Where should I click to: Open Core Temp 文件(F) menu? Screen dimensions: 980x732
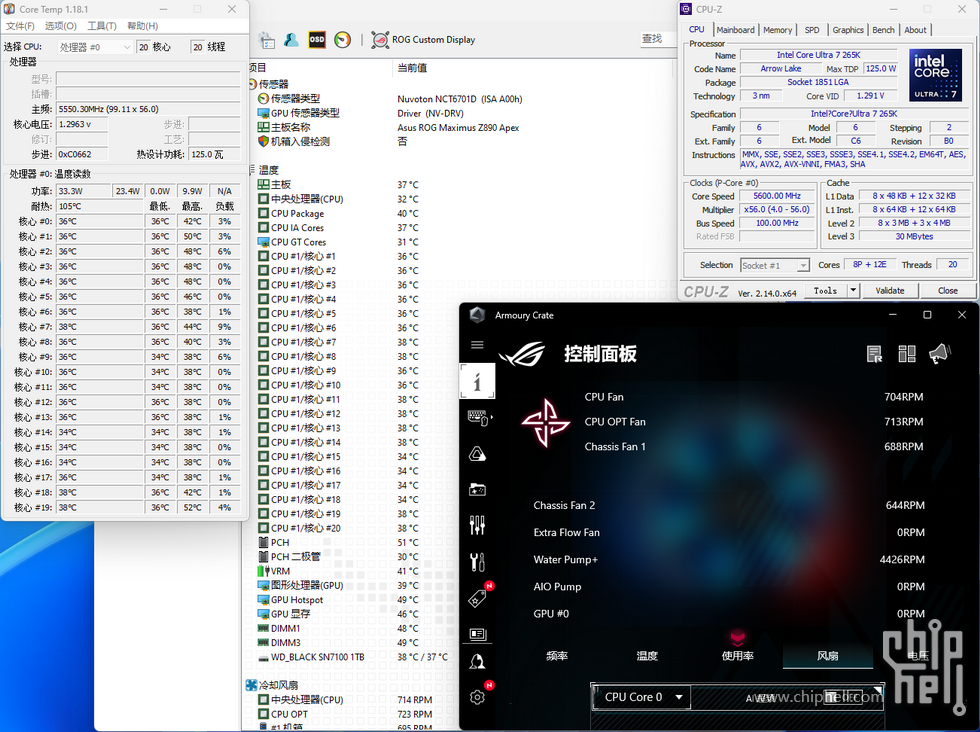21,26
